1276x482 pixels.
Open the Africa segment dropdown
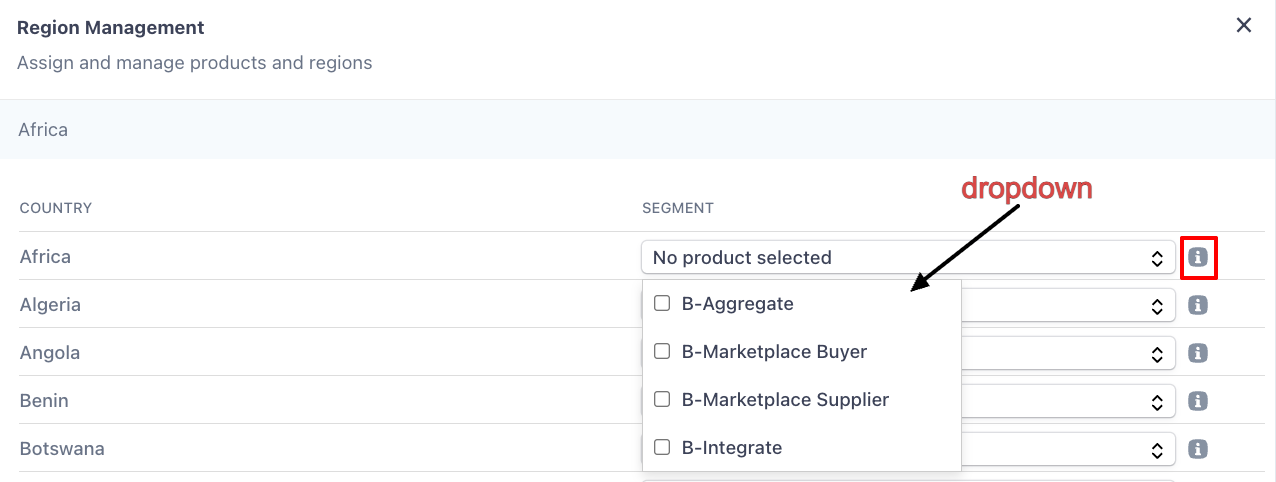[907, 258]
